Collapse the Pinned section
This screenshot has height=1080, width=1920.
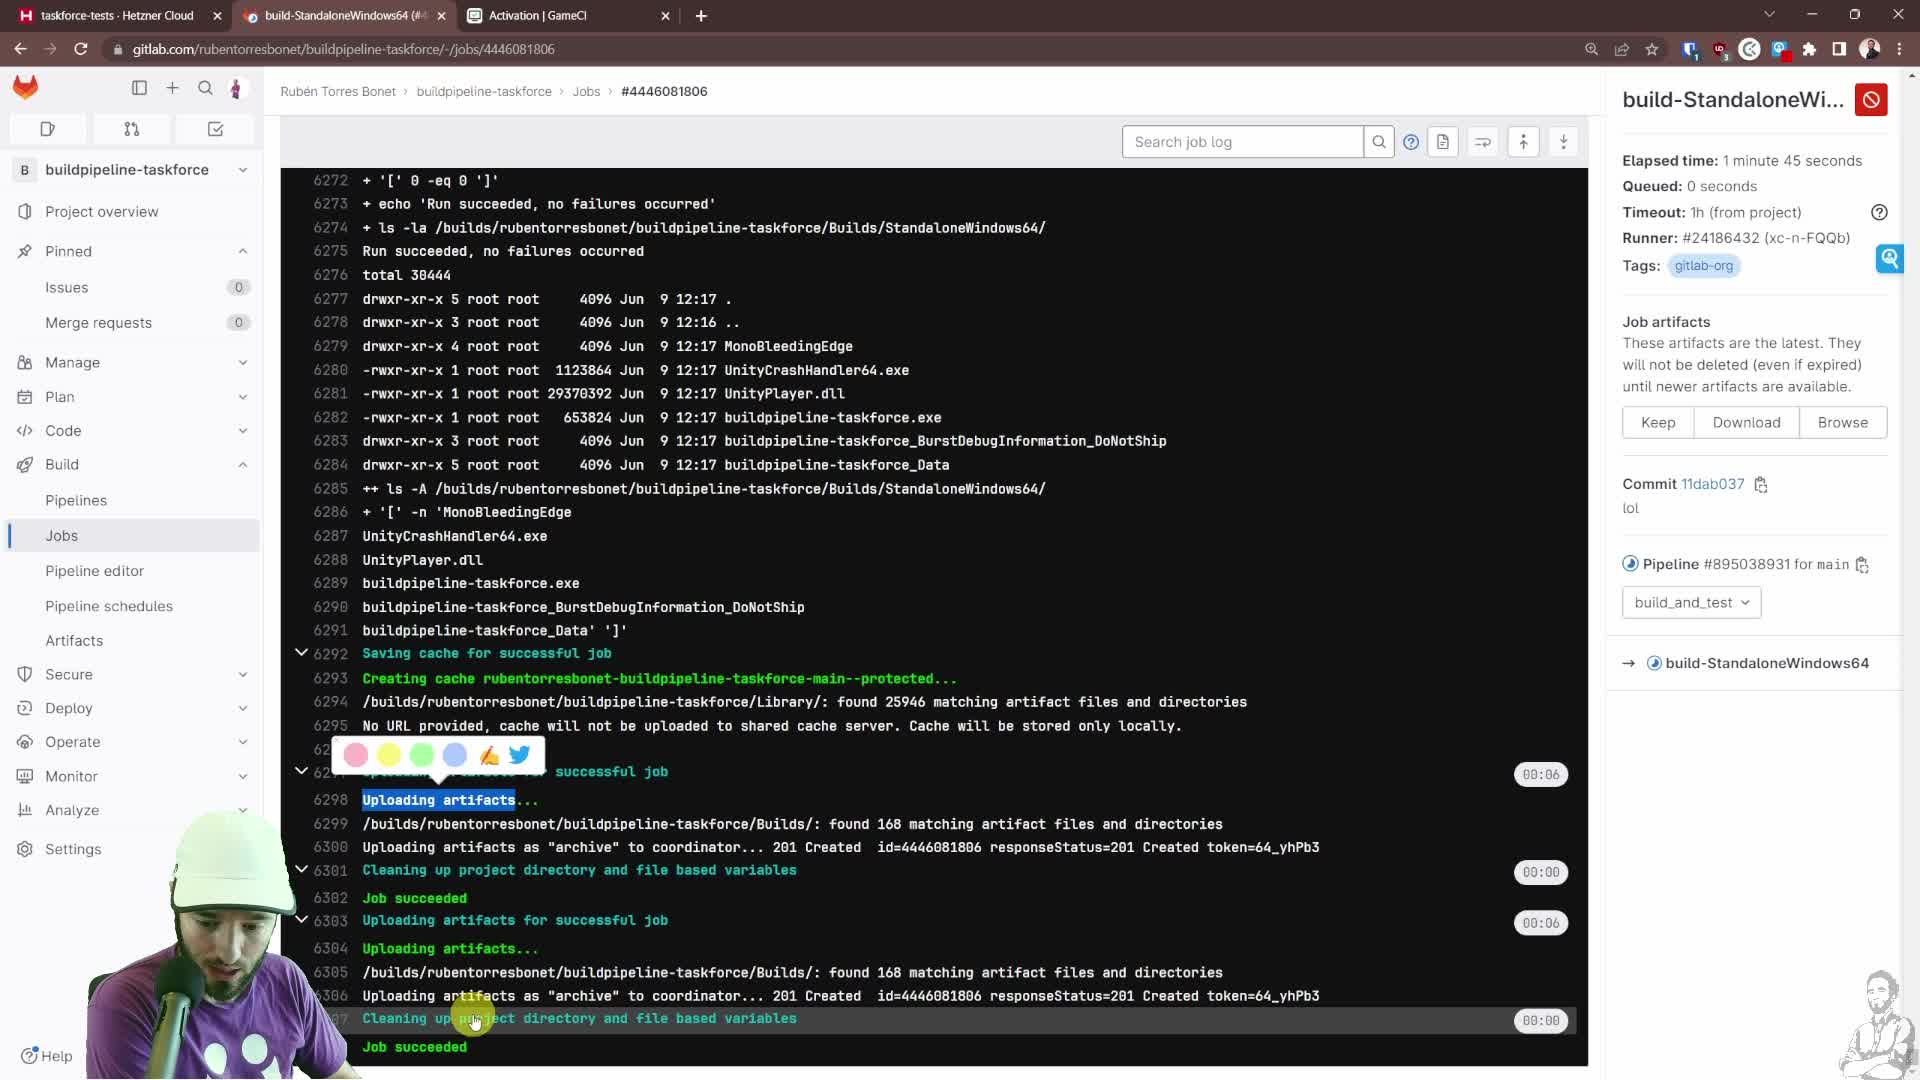(x=242, y=251)
